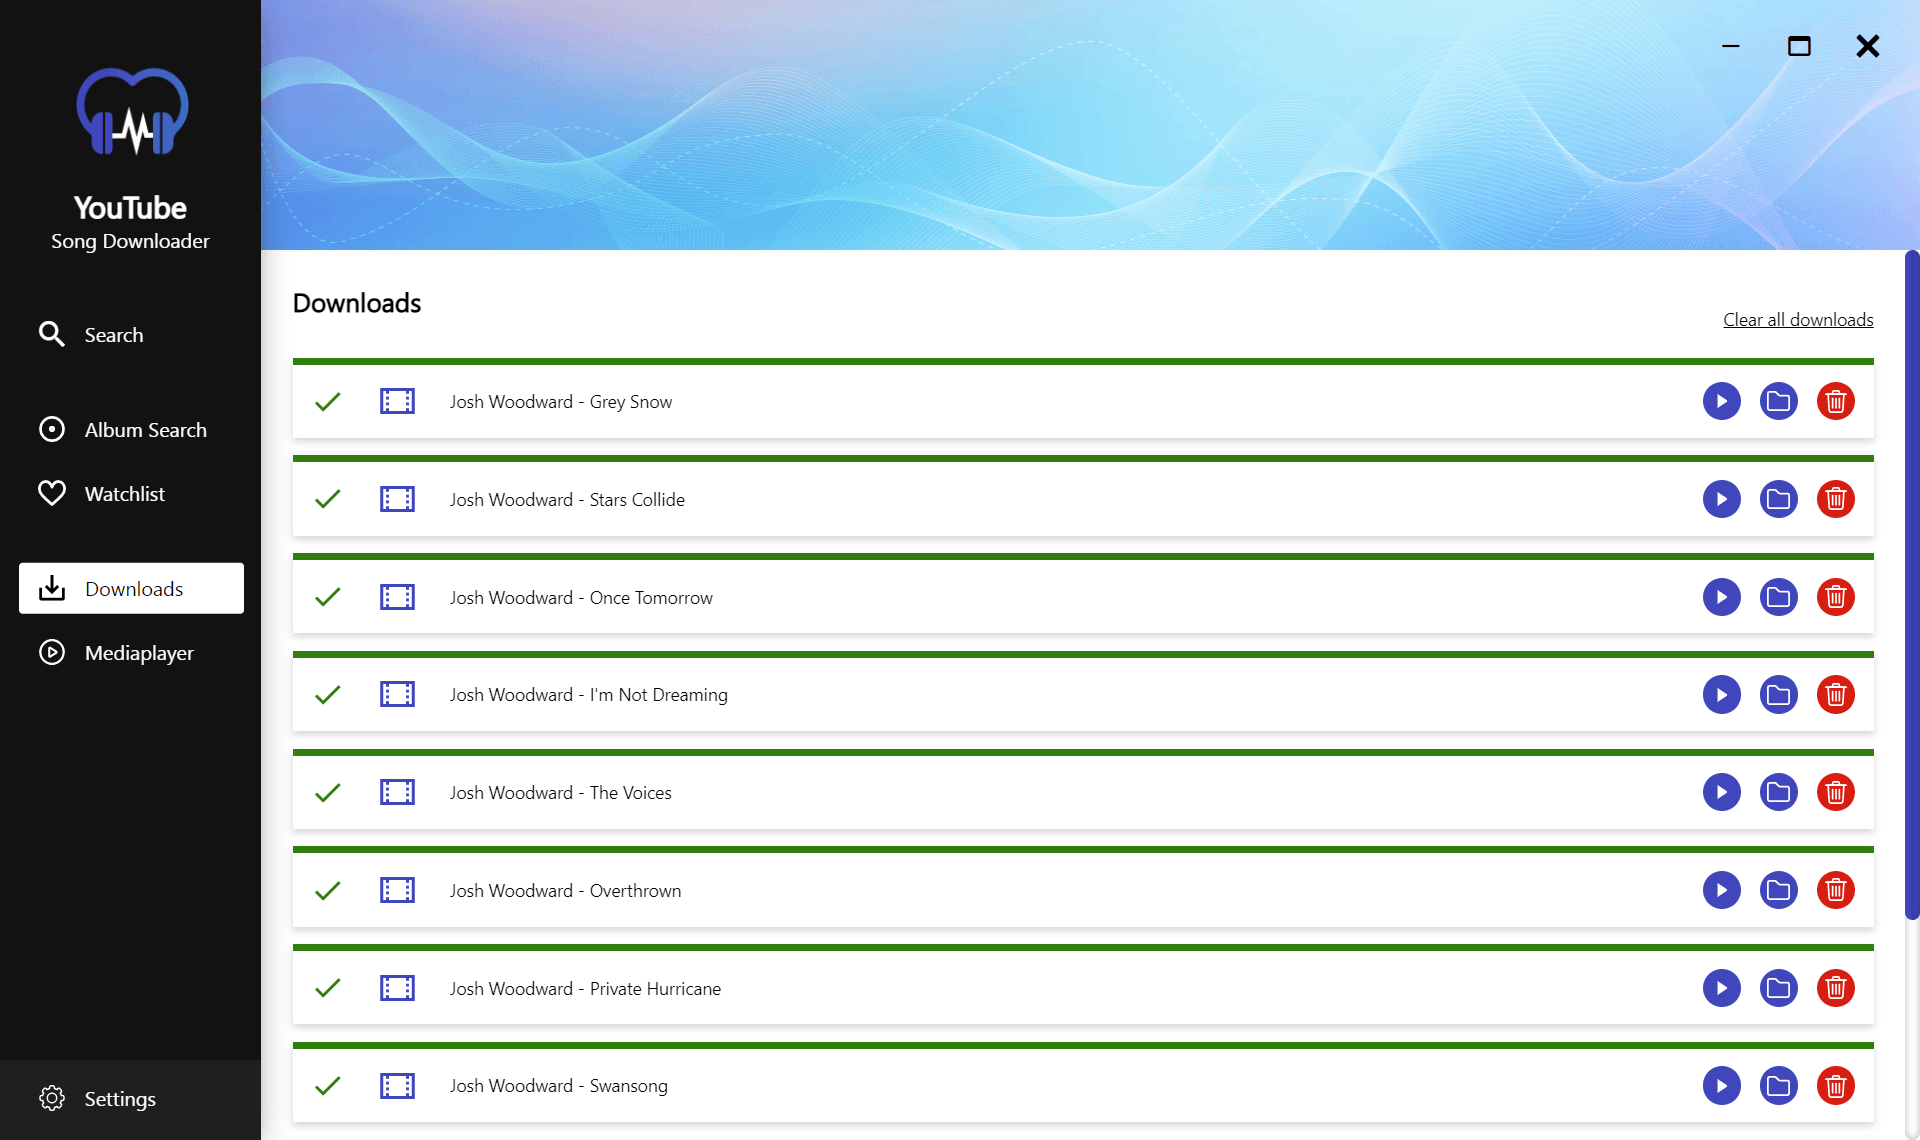Delete the Private Hurricane download

pyautogui.click(x=1835, y=988)
